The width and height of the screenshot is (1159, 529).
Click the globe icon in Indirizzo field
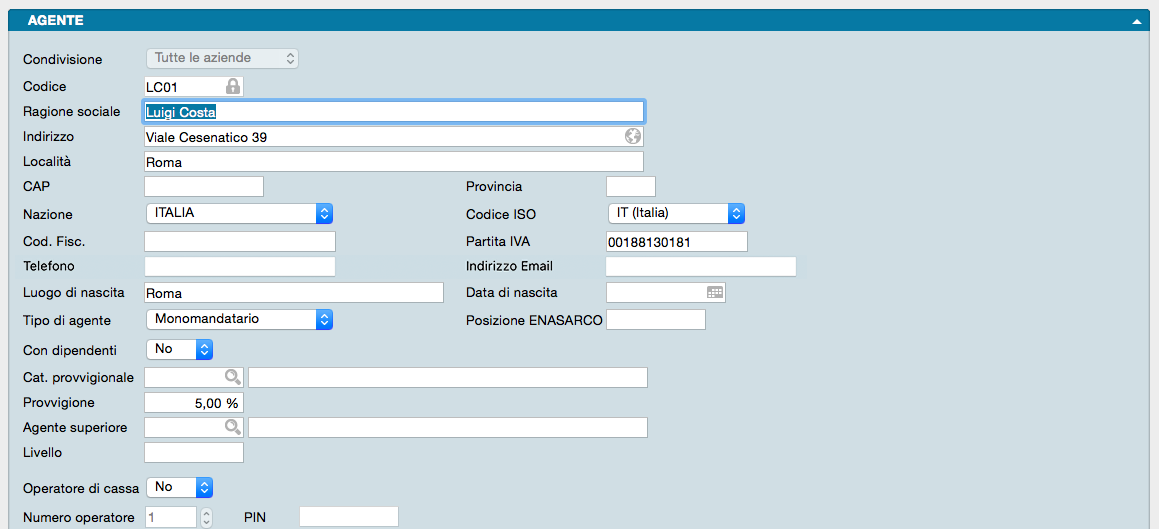632,136
